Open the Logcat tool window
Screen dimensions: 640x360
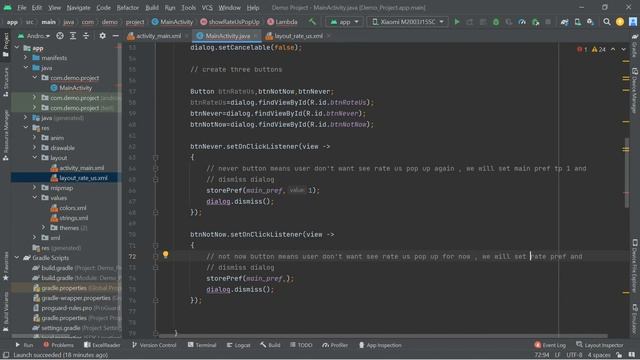click(x=238, y=345)
